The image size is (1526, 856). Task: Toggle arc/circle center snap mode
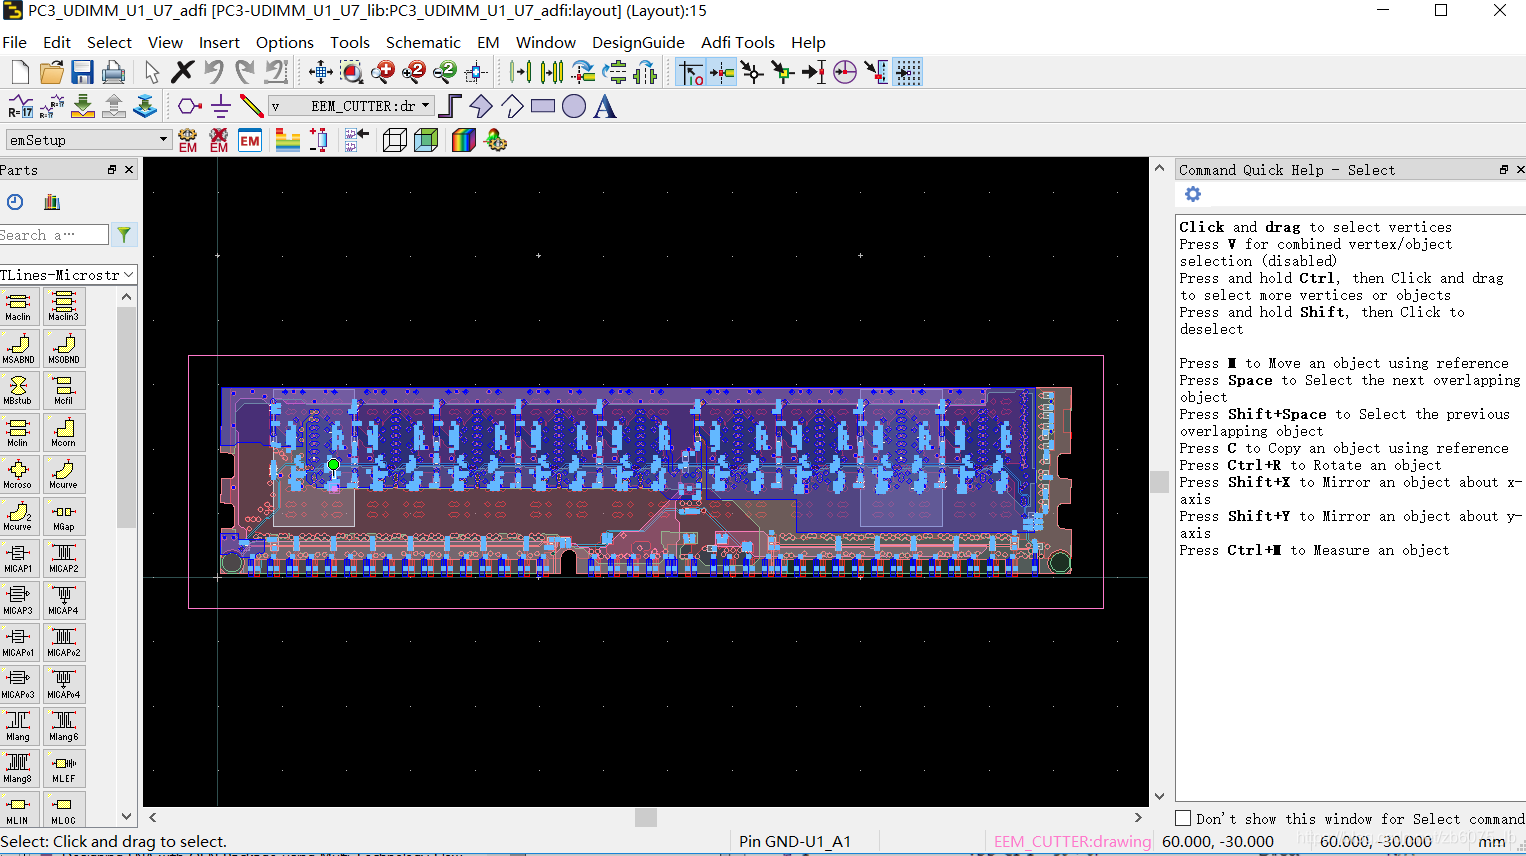pos(845,72)
